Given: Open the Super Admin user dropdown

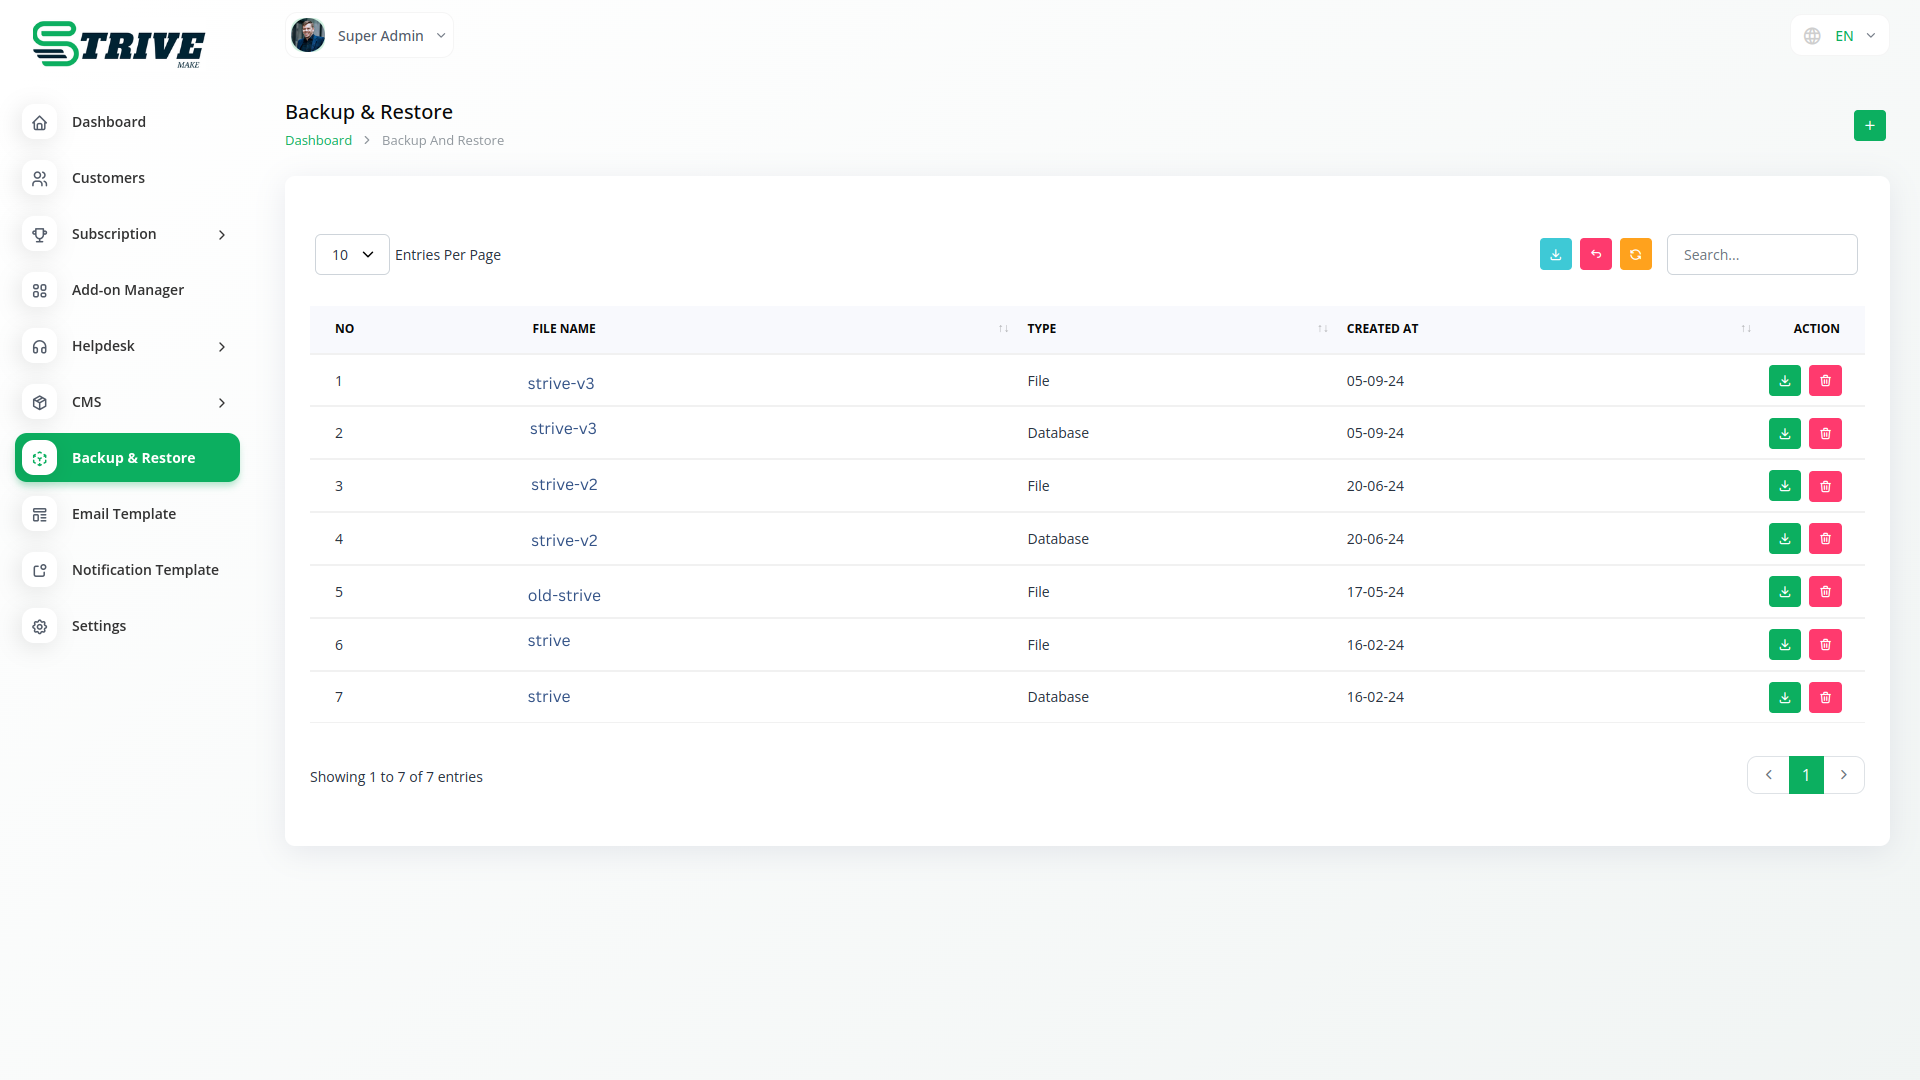Looking at the screenshot, I should point(370,36).
